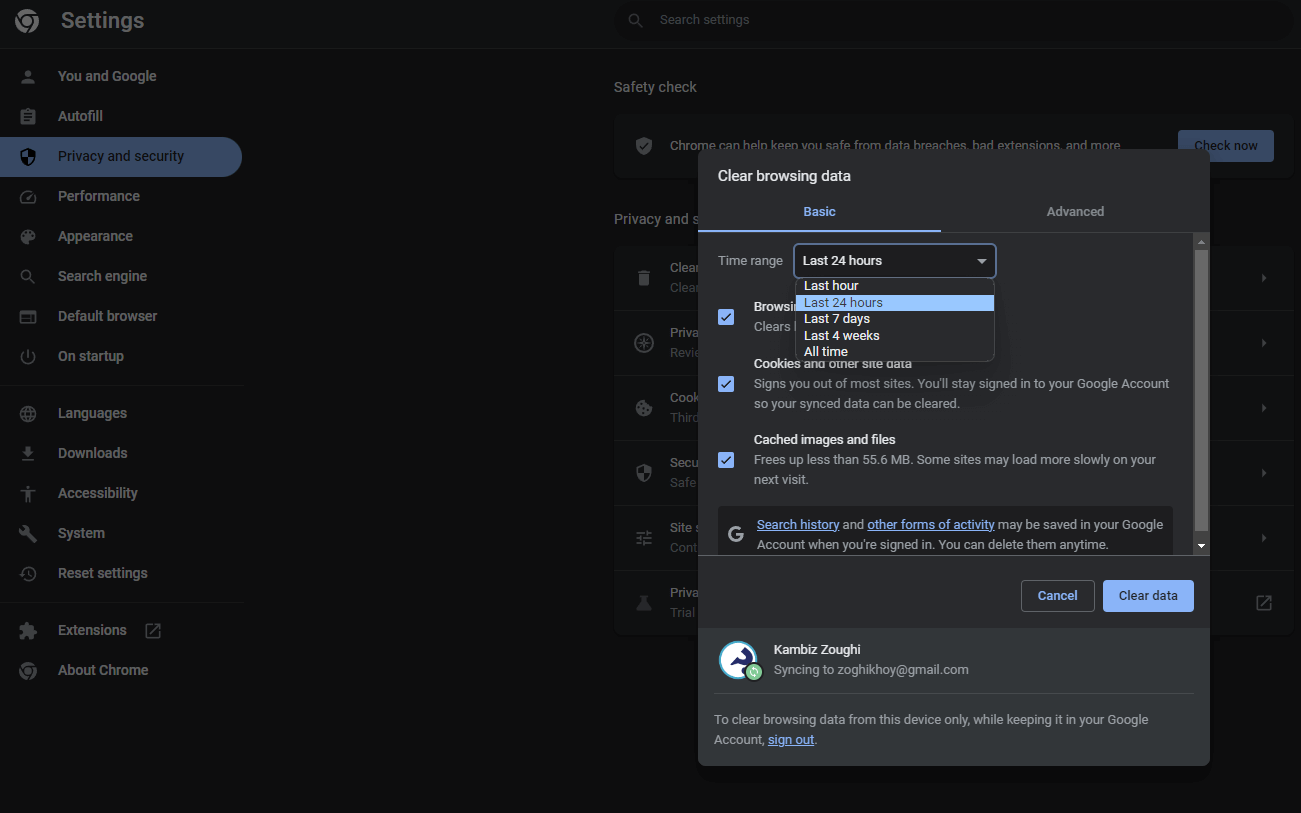Viewport: 1301px width, 813px height.
Task: Click the Chrome logo icon beside Settings
Action: (x=27, y=21)
